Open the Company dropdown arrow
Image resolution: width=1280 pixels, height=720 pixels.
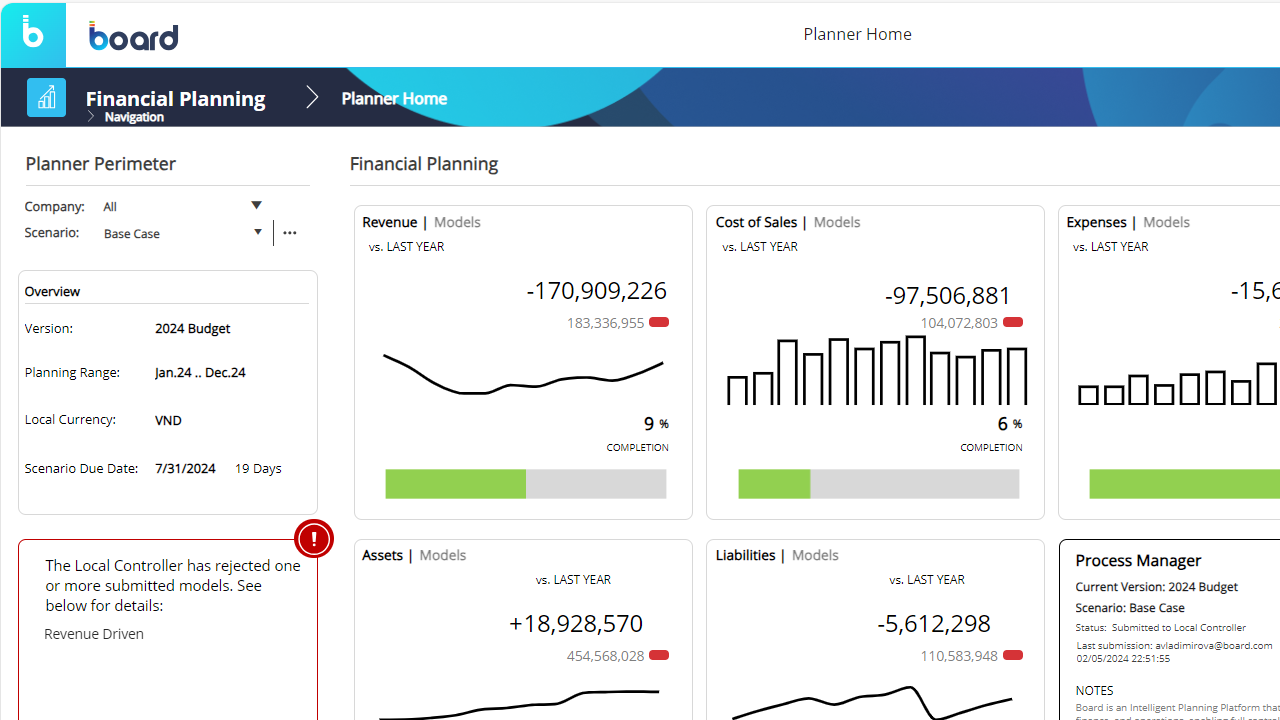tap(256, 205)
